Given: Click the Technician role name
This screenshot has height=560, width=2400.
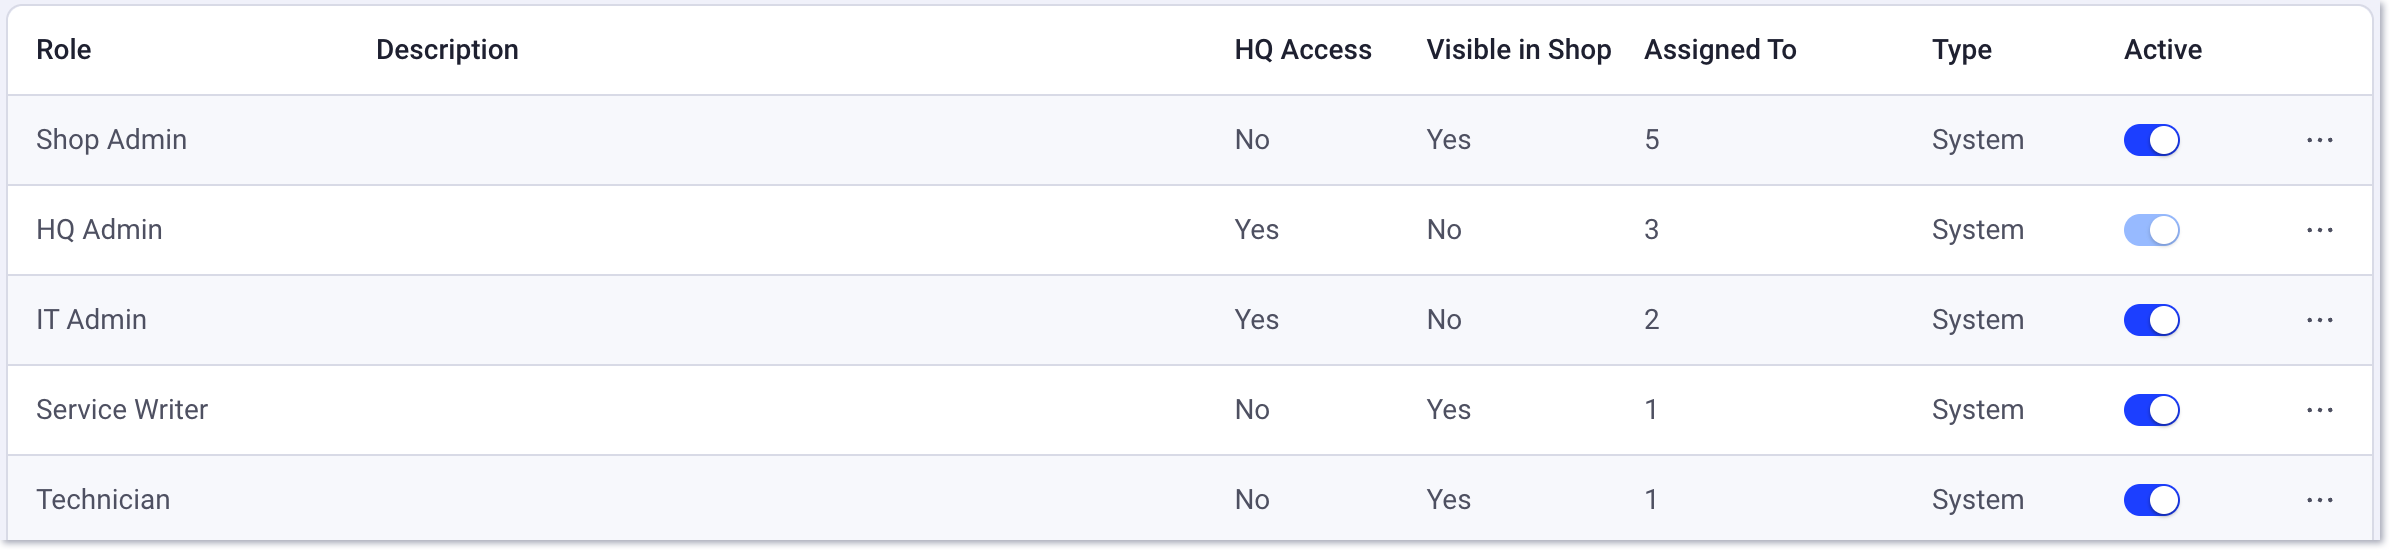Looking at the screenshot, I should click(x=103, y=500).
